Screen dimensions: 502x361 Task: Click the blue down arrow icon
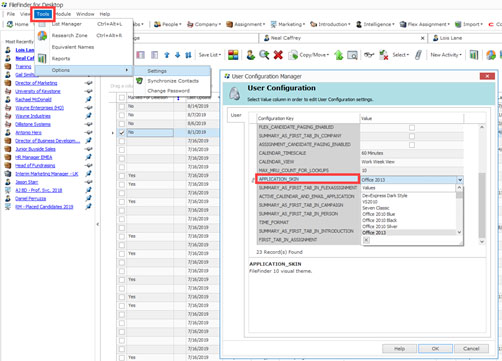pyautogui.click(x=178, y=55)
